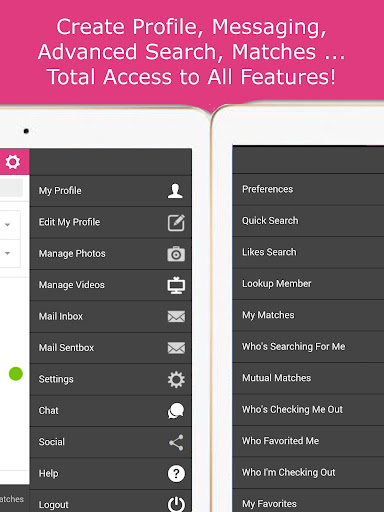Screen dimensions: 384x512
Task: Tap the Manage Videos monitor icon
Action: 176,285
